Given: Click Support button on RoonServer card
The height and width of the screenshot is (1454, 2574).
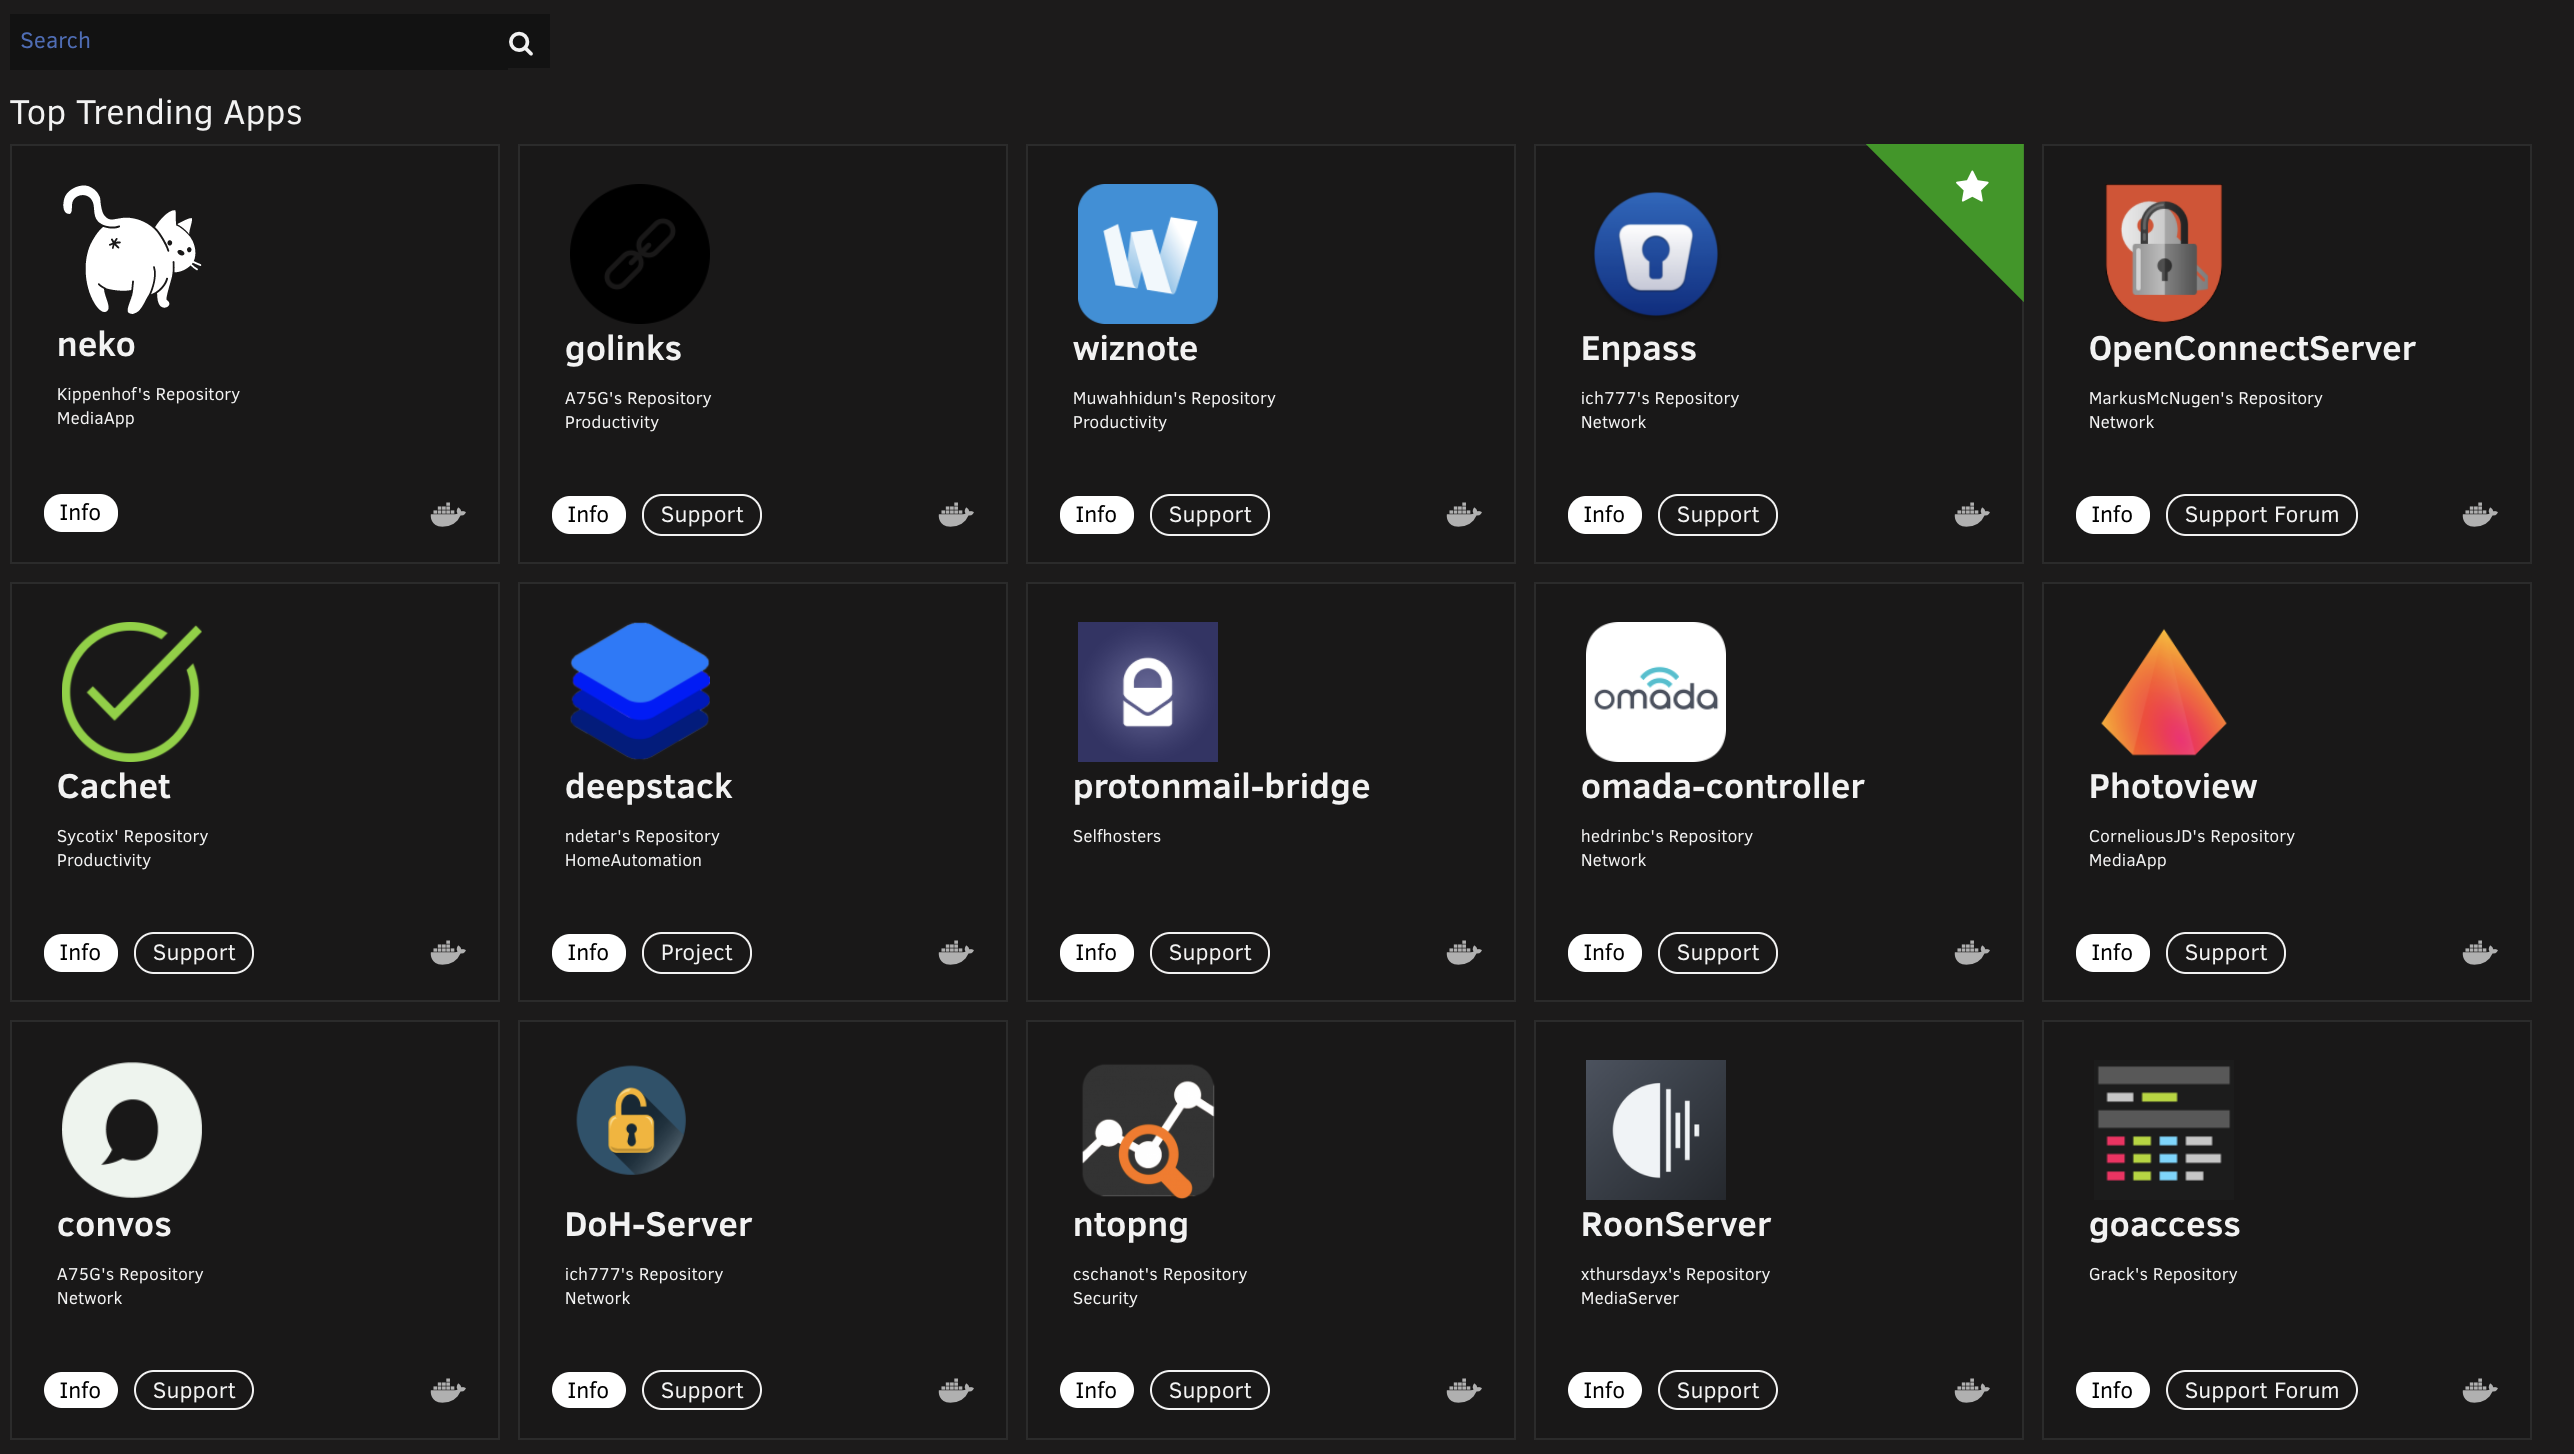Looking at the screenshot, I should point(1717,1391).
